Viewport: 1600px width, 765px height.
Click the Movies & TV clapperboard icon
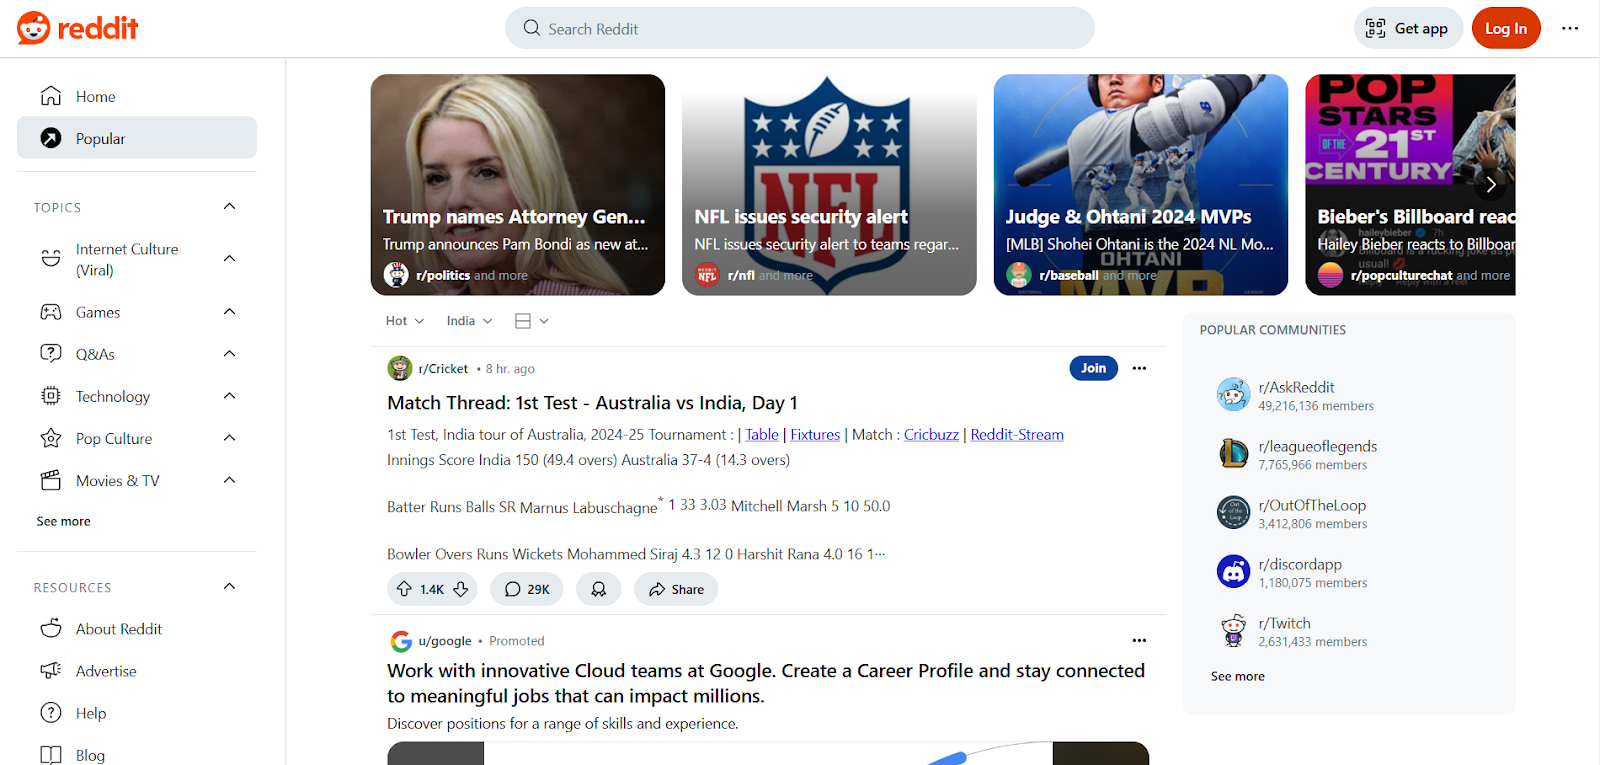coord(51,480)
